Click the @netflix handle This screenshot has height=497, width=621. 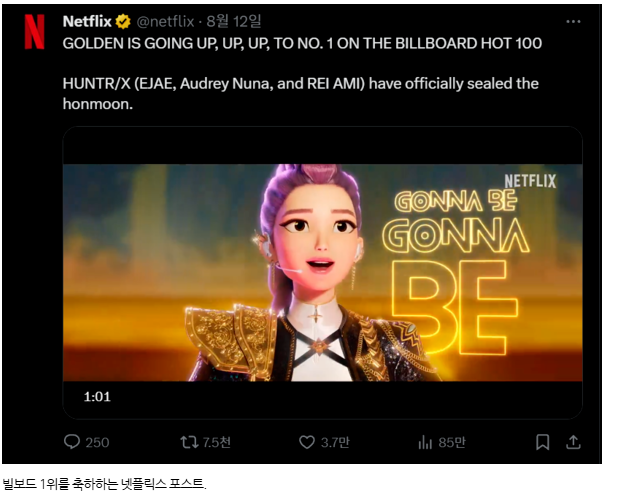165,21
